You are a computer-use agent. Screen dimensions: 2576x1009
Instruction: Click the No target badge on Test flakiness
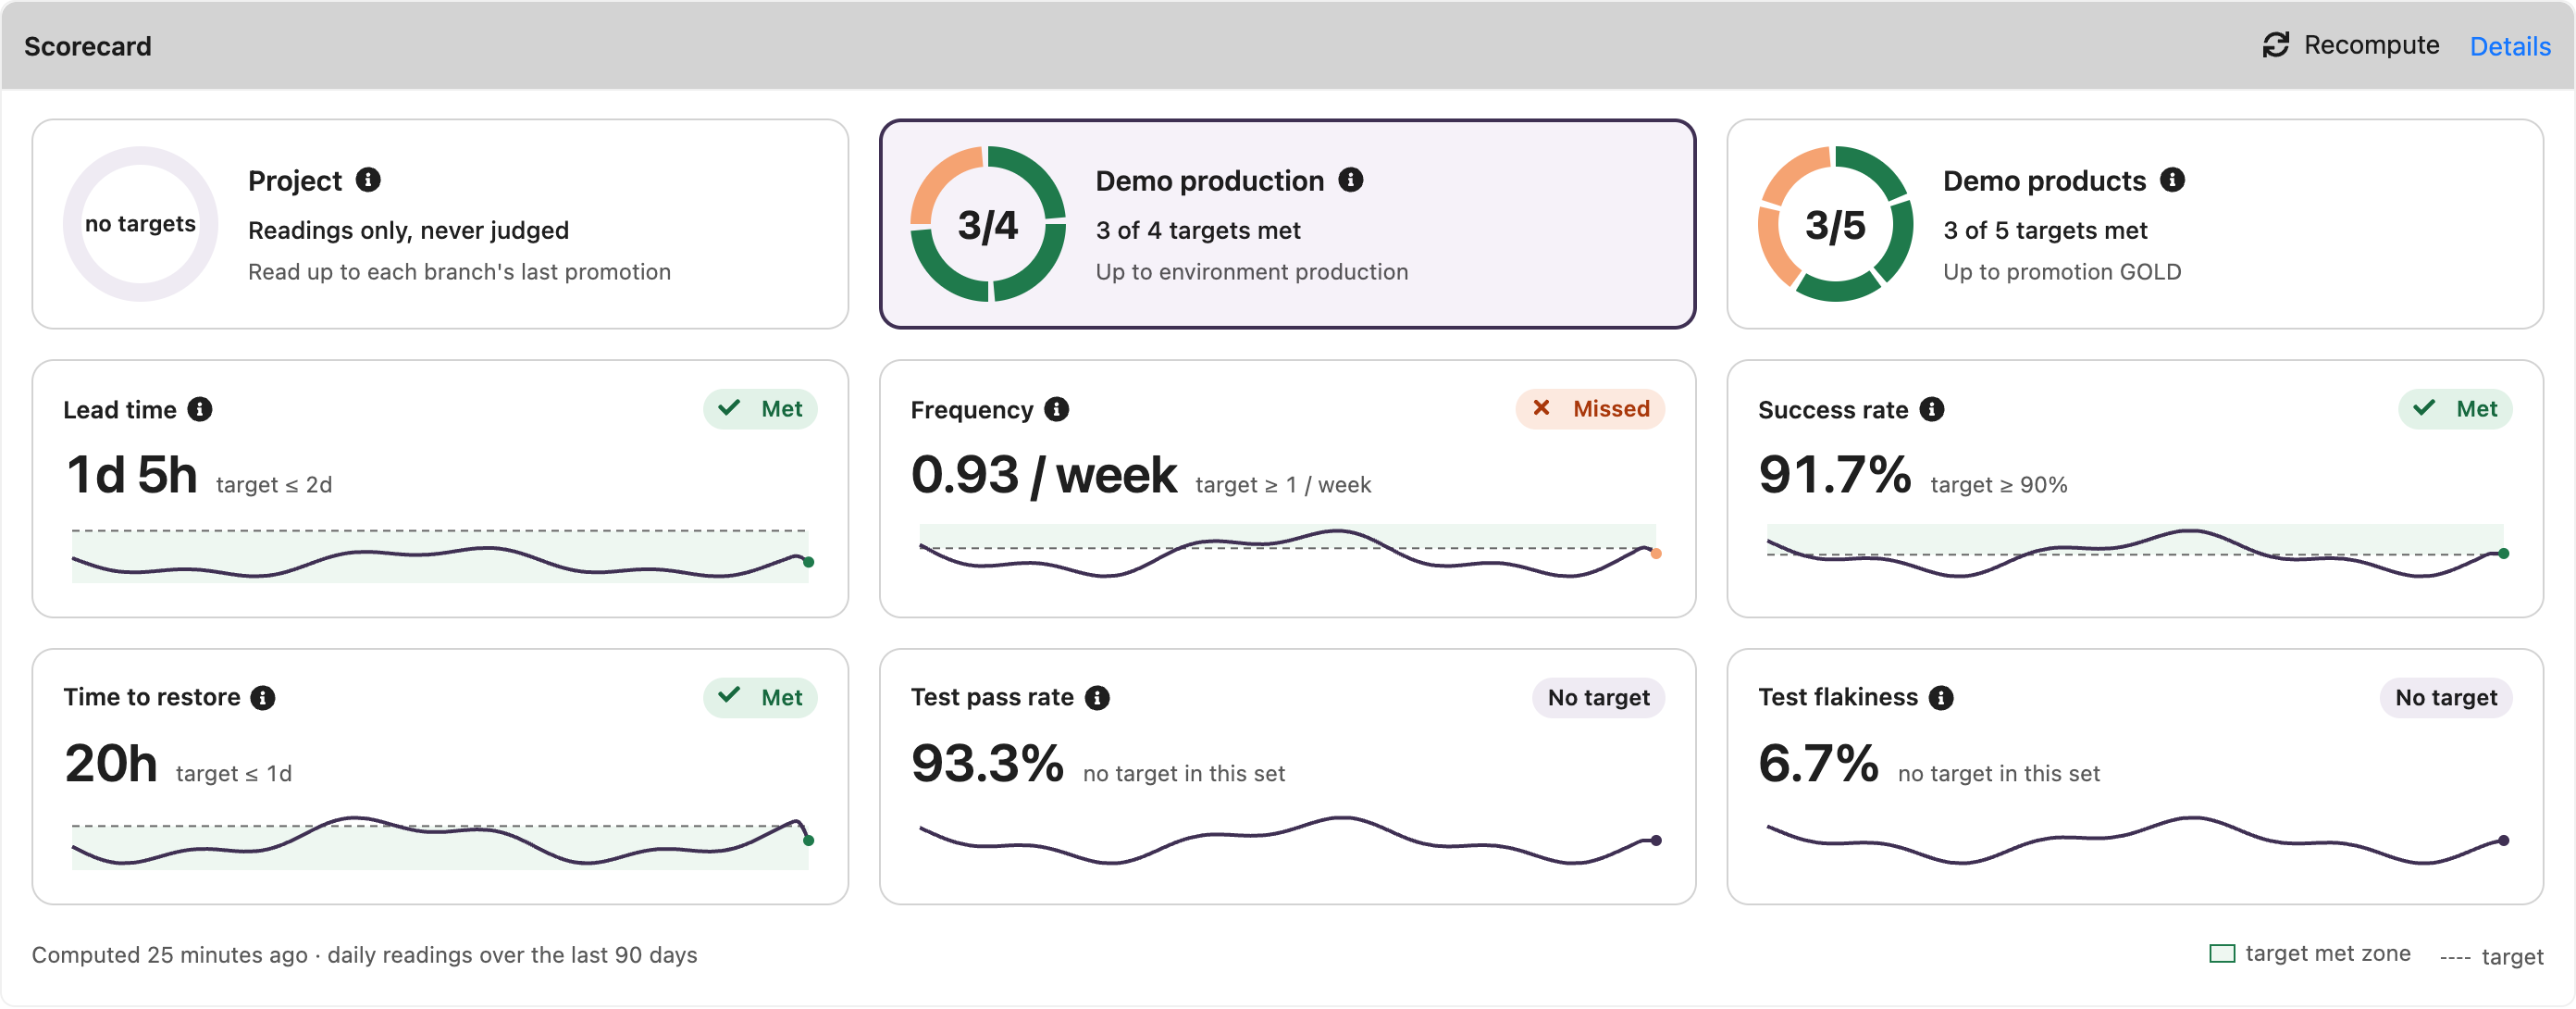click(x=2446, y=698)
